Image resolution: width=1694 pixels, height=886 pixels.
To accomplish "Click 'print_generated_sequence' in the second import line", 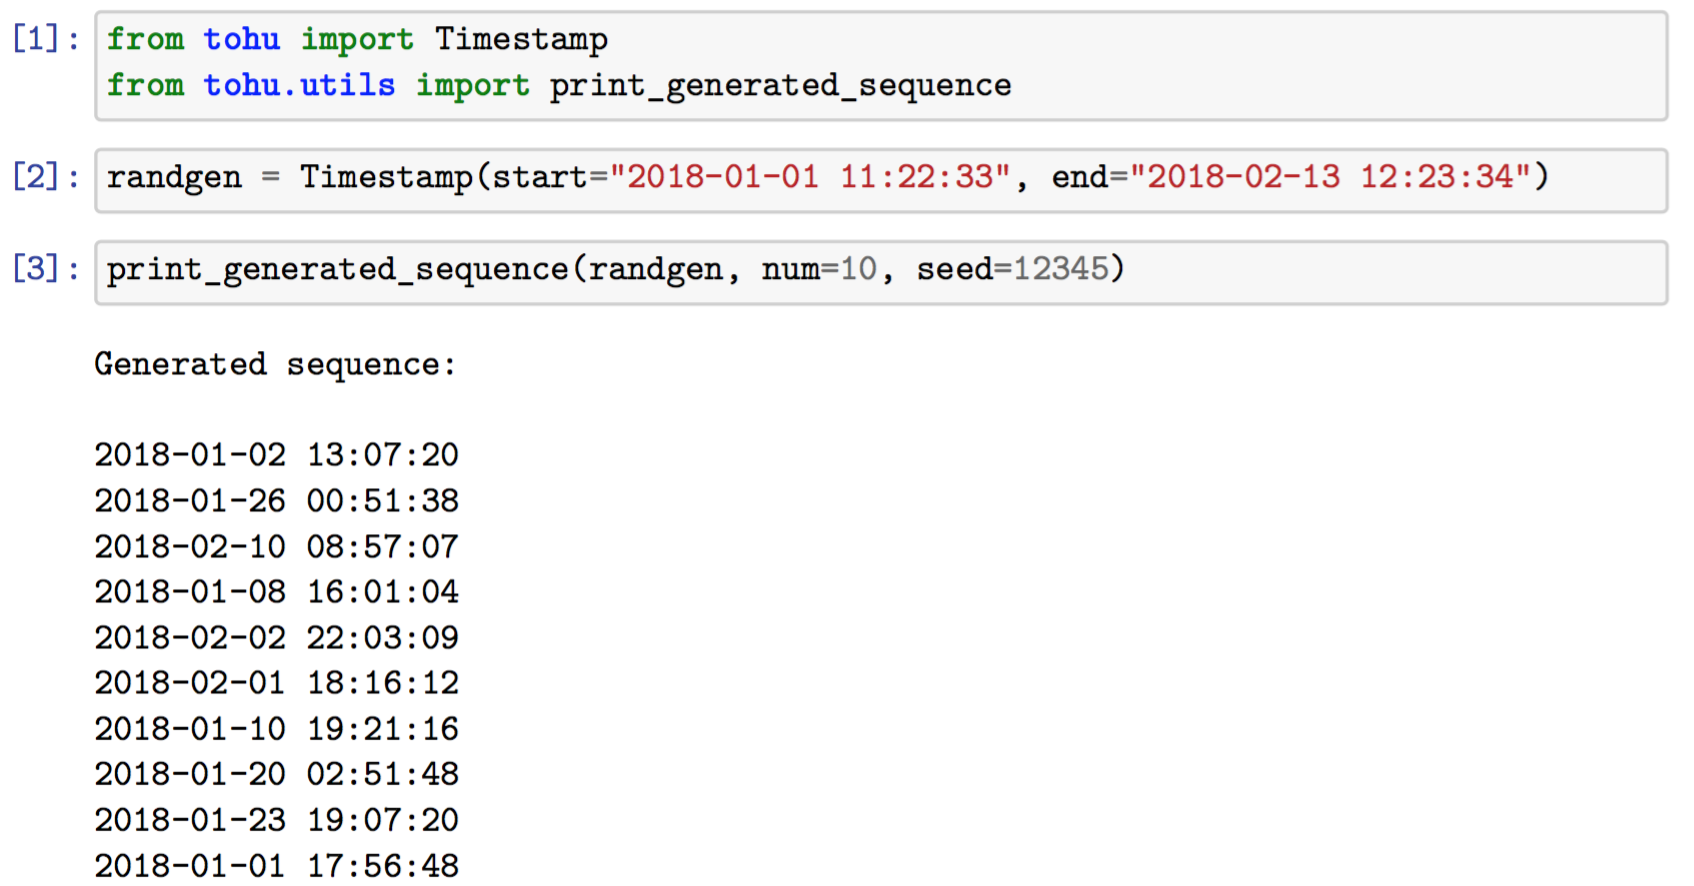I will pyautogui.click(x=780, y=86).
